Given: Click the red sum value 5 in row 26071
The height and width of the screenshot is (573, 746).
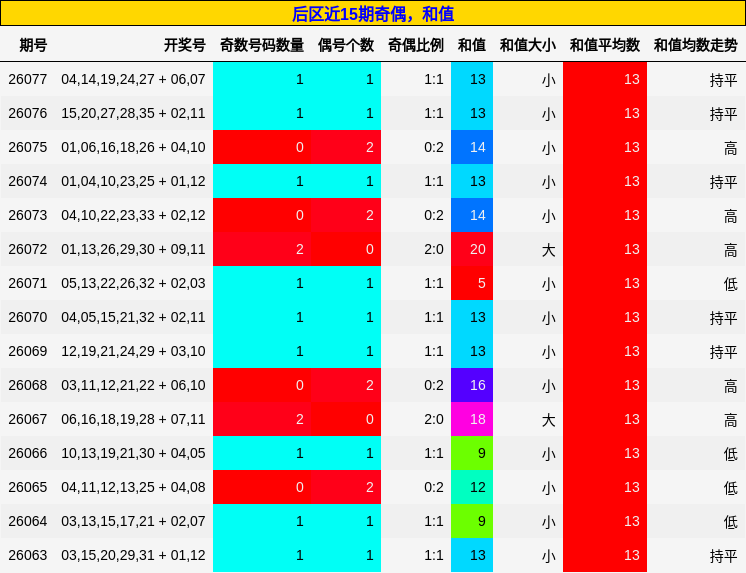Looking at the screenshot, I should click(472, 283).
